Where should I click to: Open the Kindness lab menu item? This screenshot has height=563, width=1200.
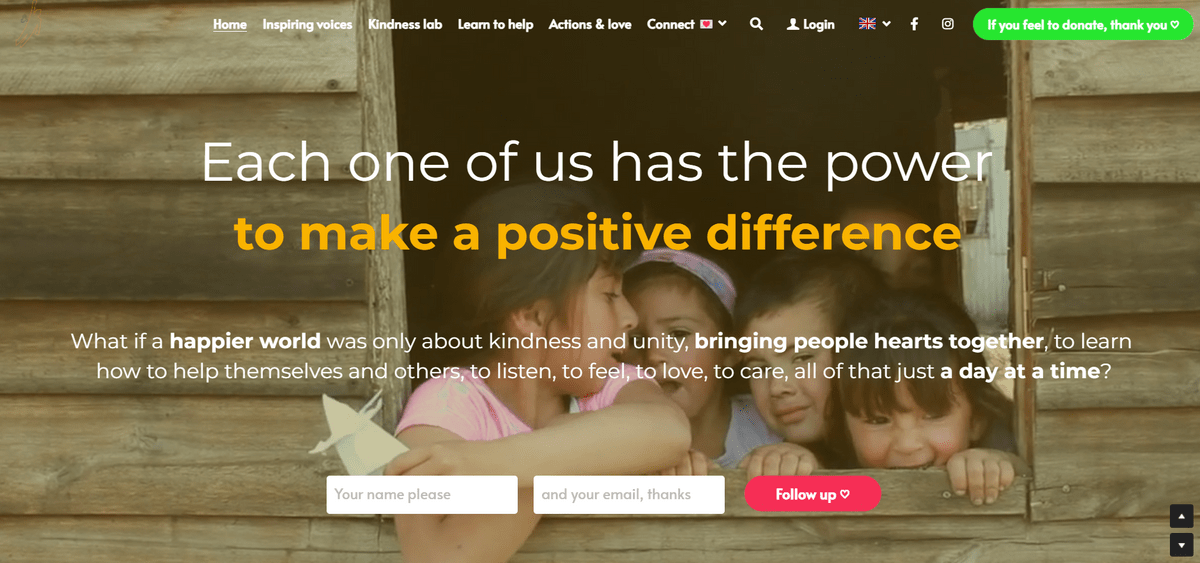(405, 24)
